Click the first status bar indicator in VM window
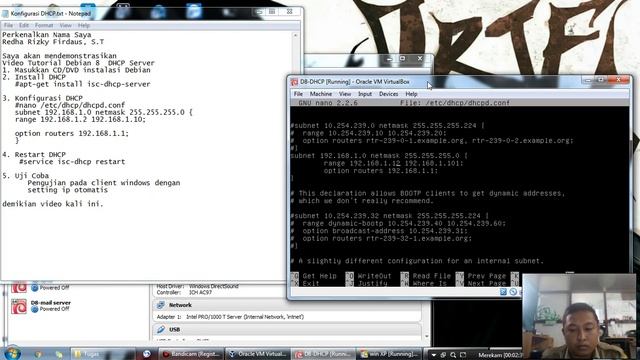This screenshot has height=360, width=640. click(503, 291)
